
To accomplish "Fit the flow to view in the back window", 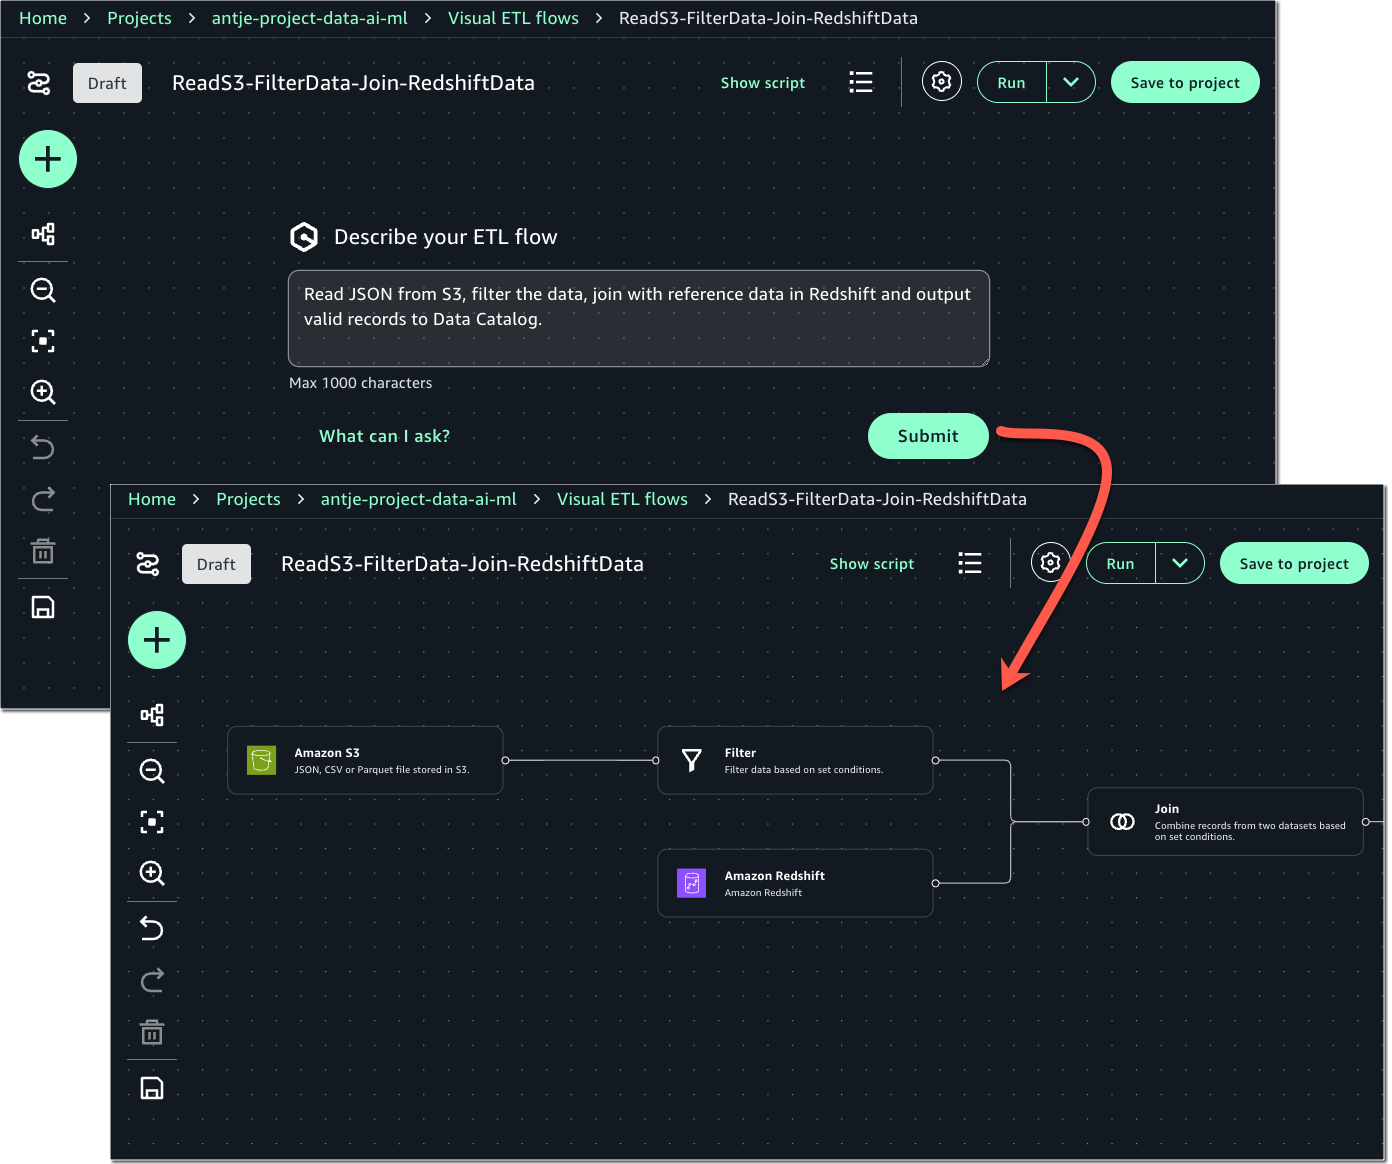I will [43, 341].
